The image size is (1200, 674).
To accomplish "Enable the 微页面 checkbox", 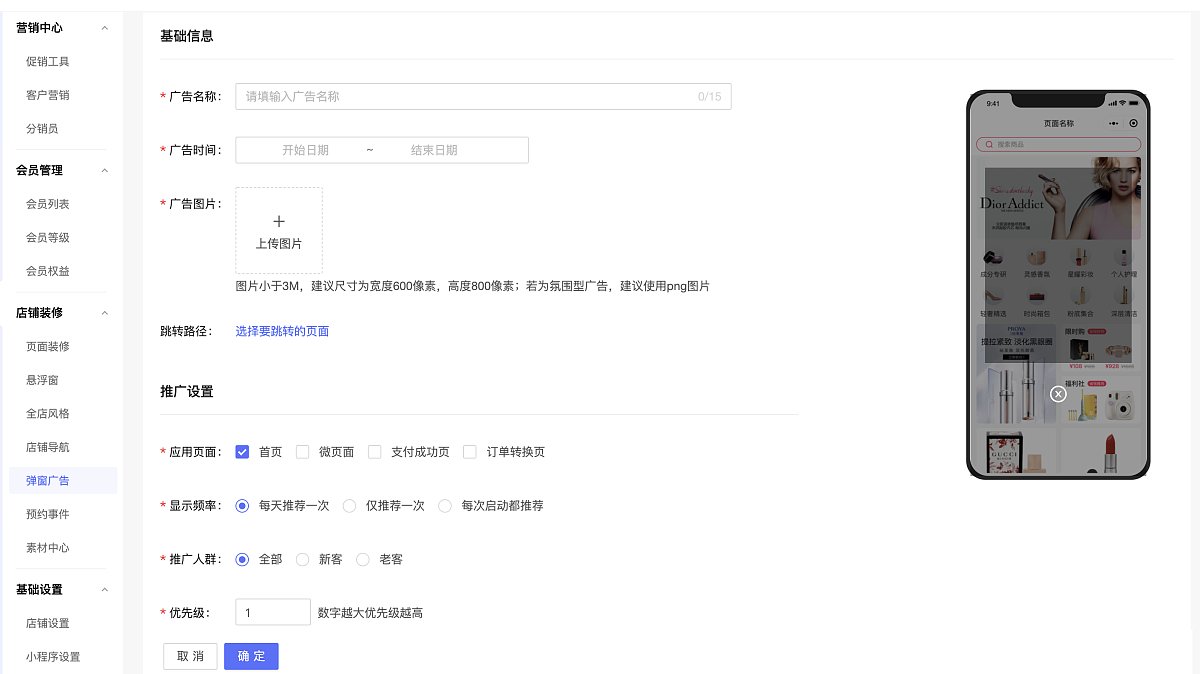I will click(x=302, y=452).
